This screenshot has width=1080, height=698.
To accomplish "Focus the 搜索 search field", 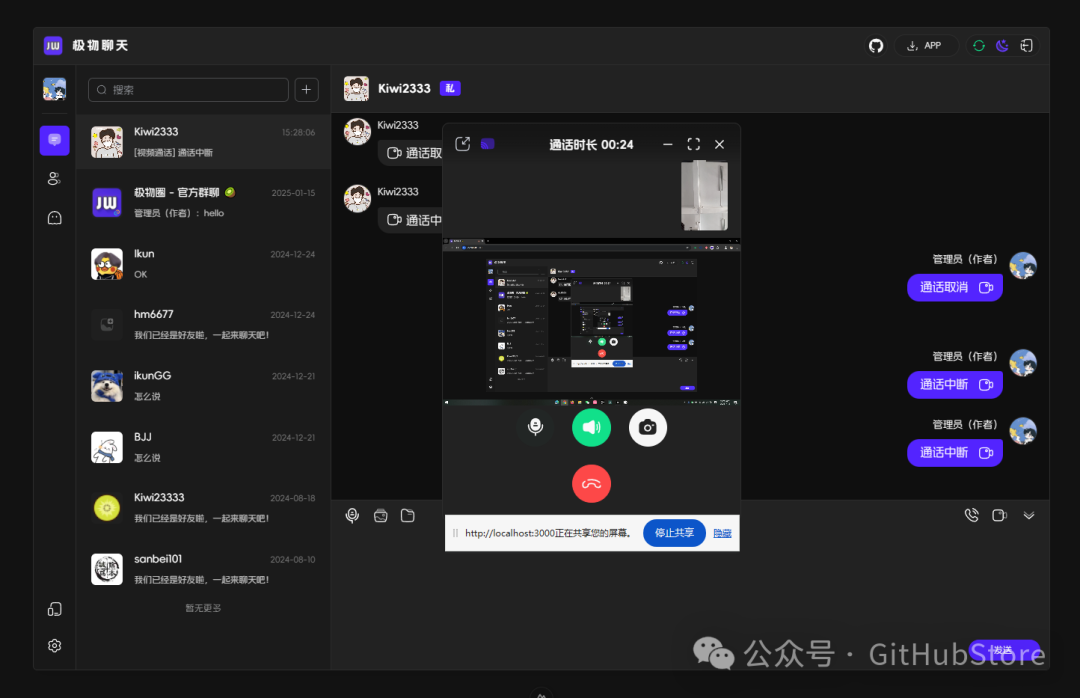I will pos(188,90).
